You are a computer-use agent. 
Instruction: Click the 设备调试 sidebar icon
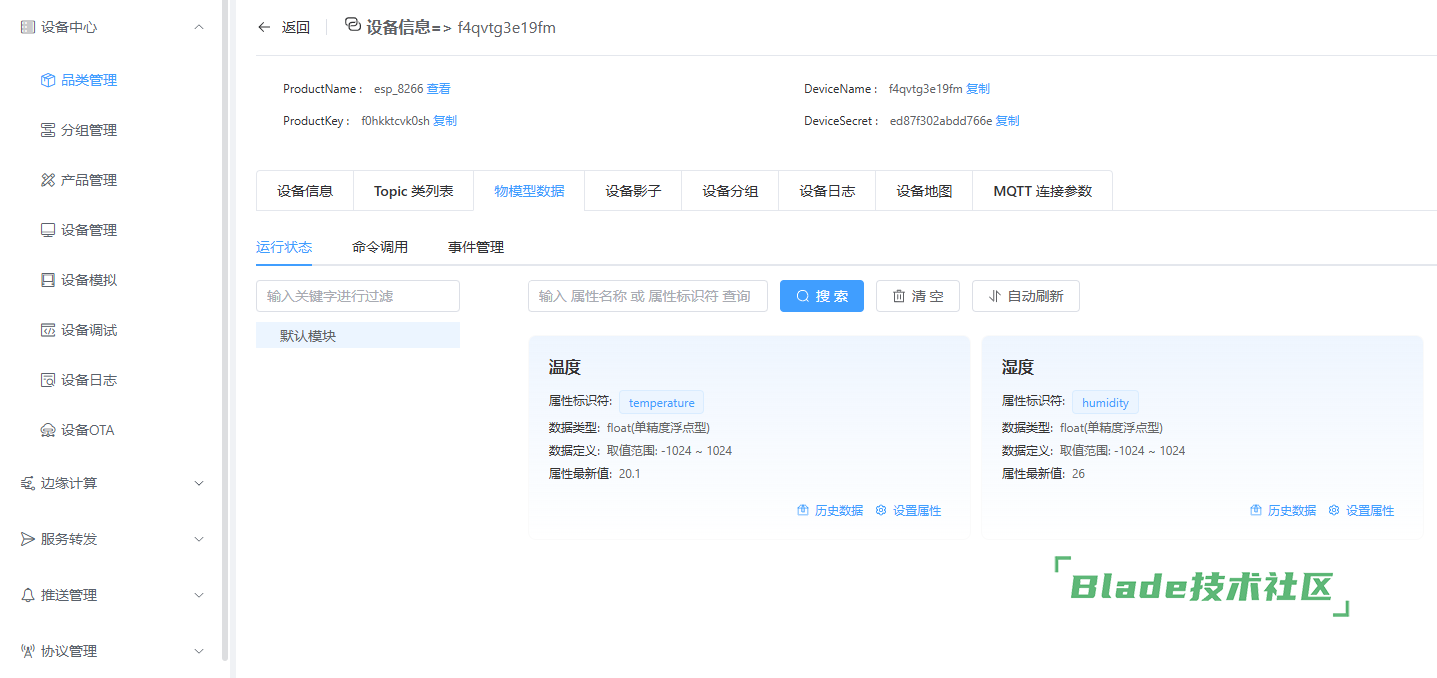pyautogui.click(x=48, y=330)
